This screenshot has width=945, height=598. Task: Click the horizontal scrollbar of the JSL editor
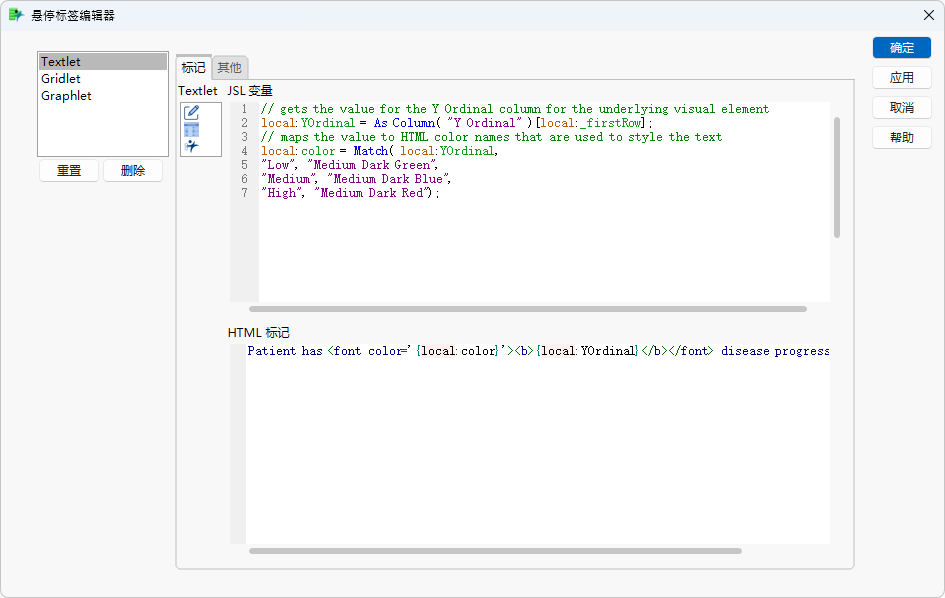(x=528, y=309)
